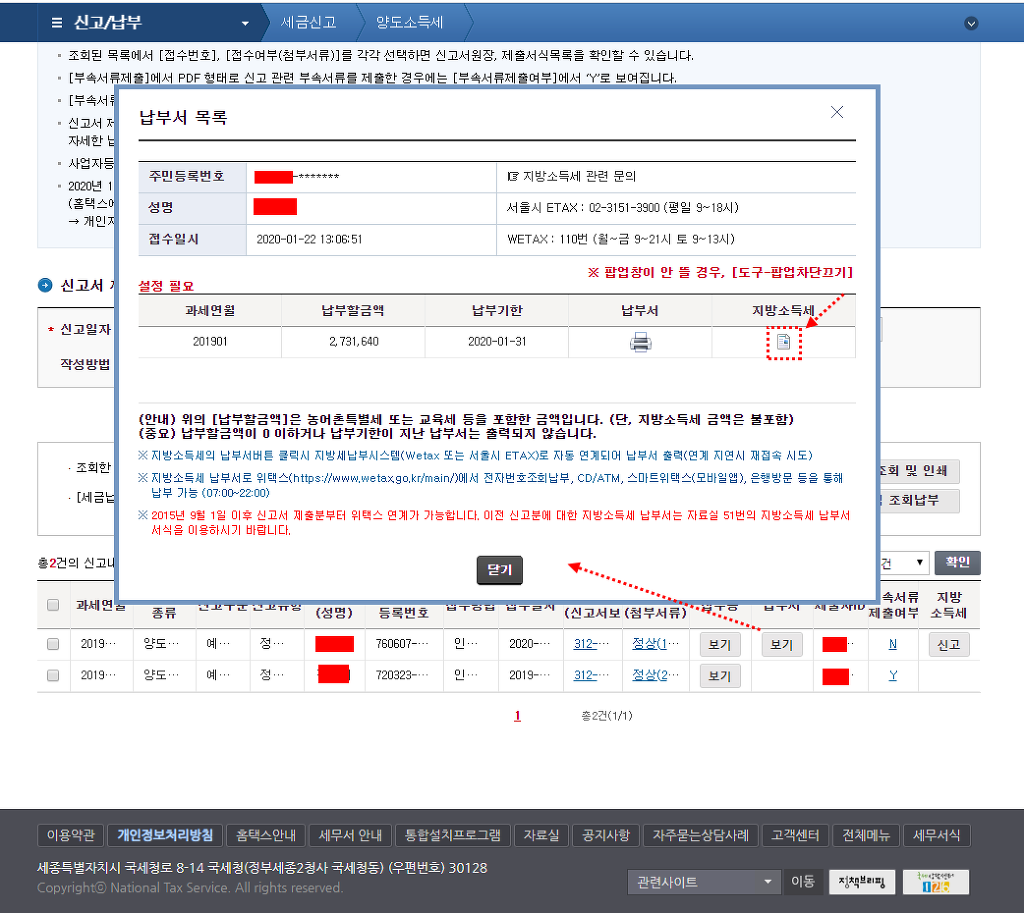The height and width of the screenshot is (913, 1024).
Task: Click the 이동 button in footer
Action: coord(803,882)
